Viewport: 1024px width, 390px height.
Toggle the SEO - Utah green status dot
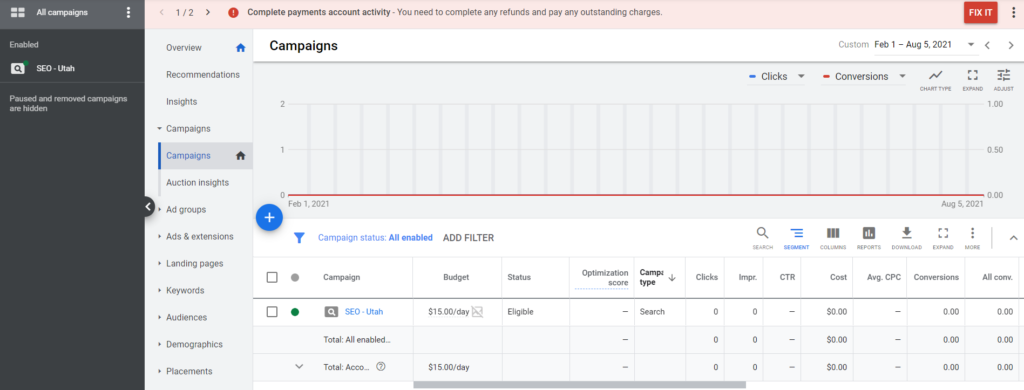pos(295,312)
